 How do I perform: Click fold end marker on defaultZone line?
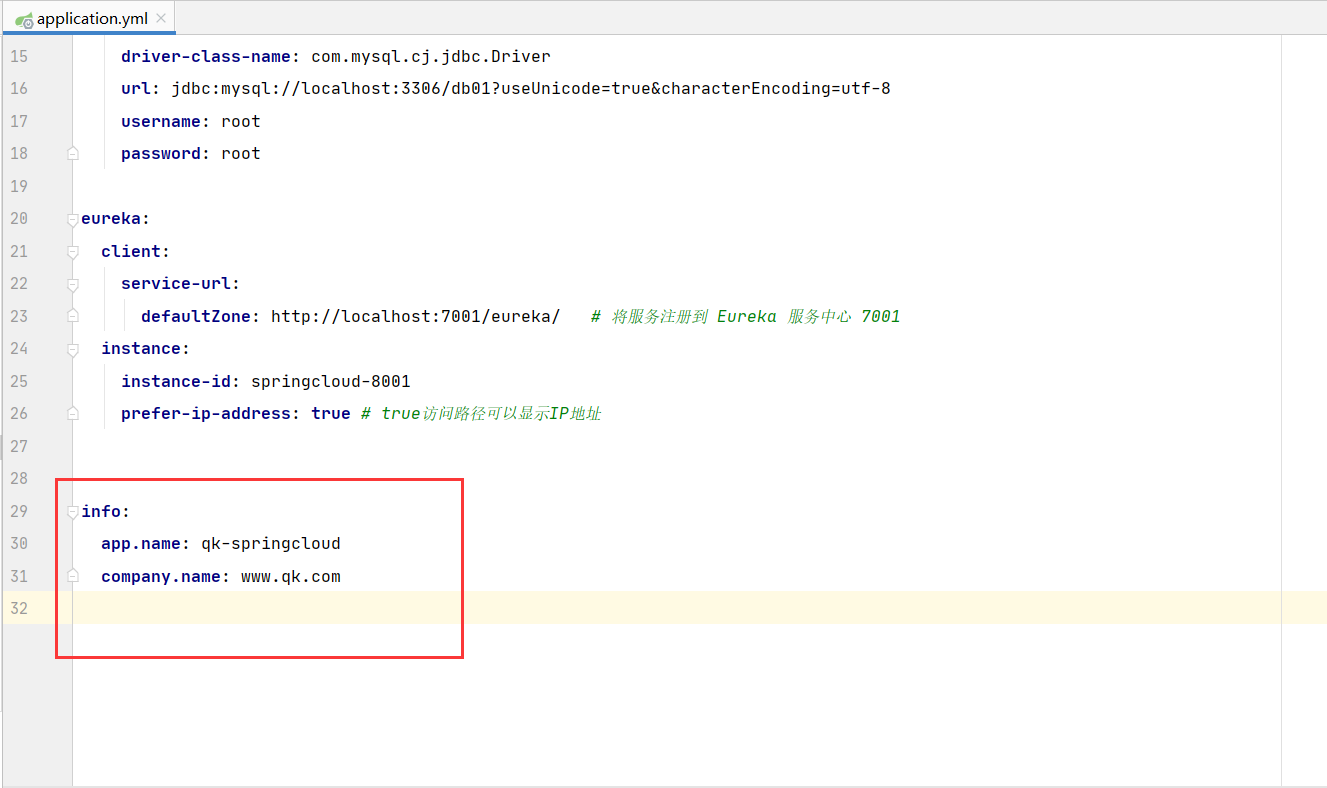coord(72,316)
